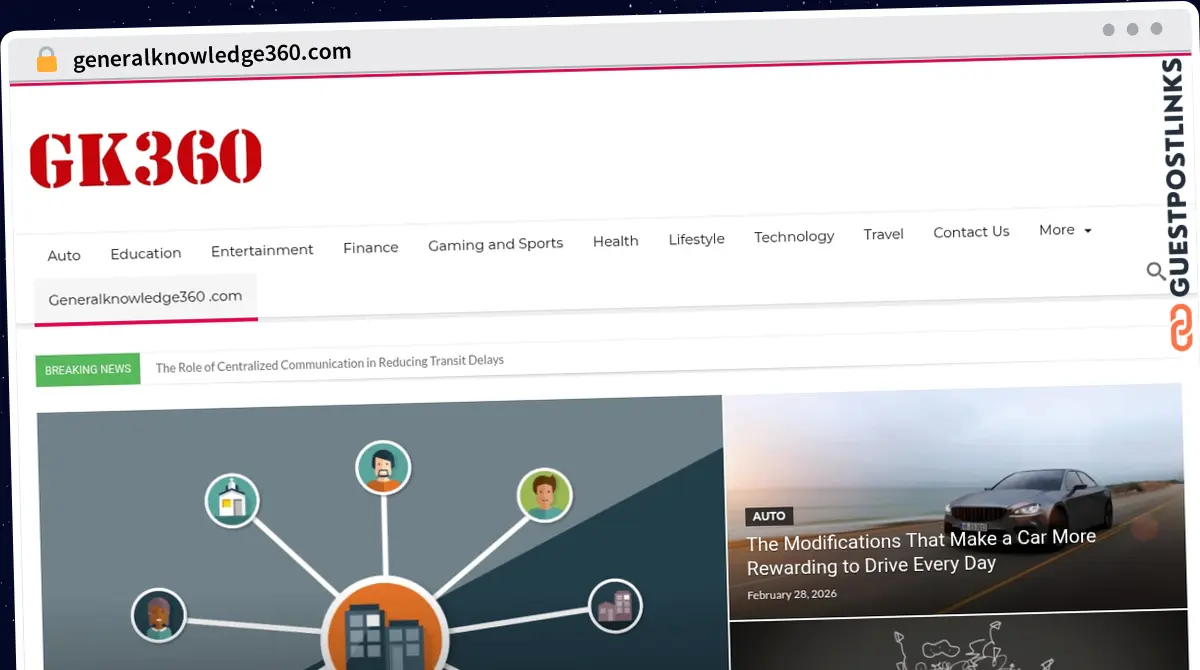Open the Travel section
Screen dimensions: 1200x670
click(884, 234)
